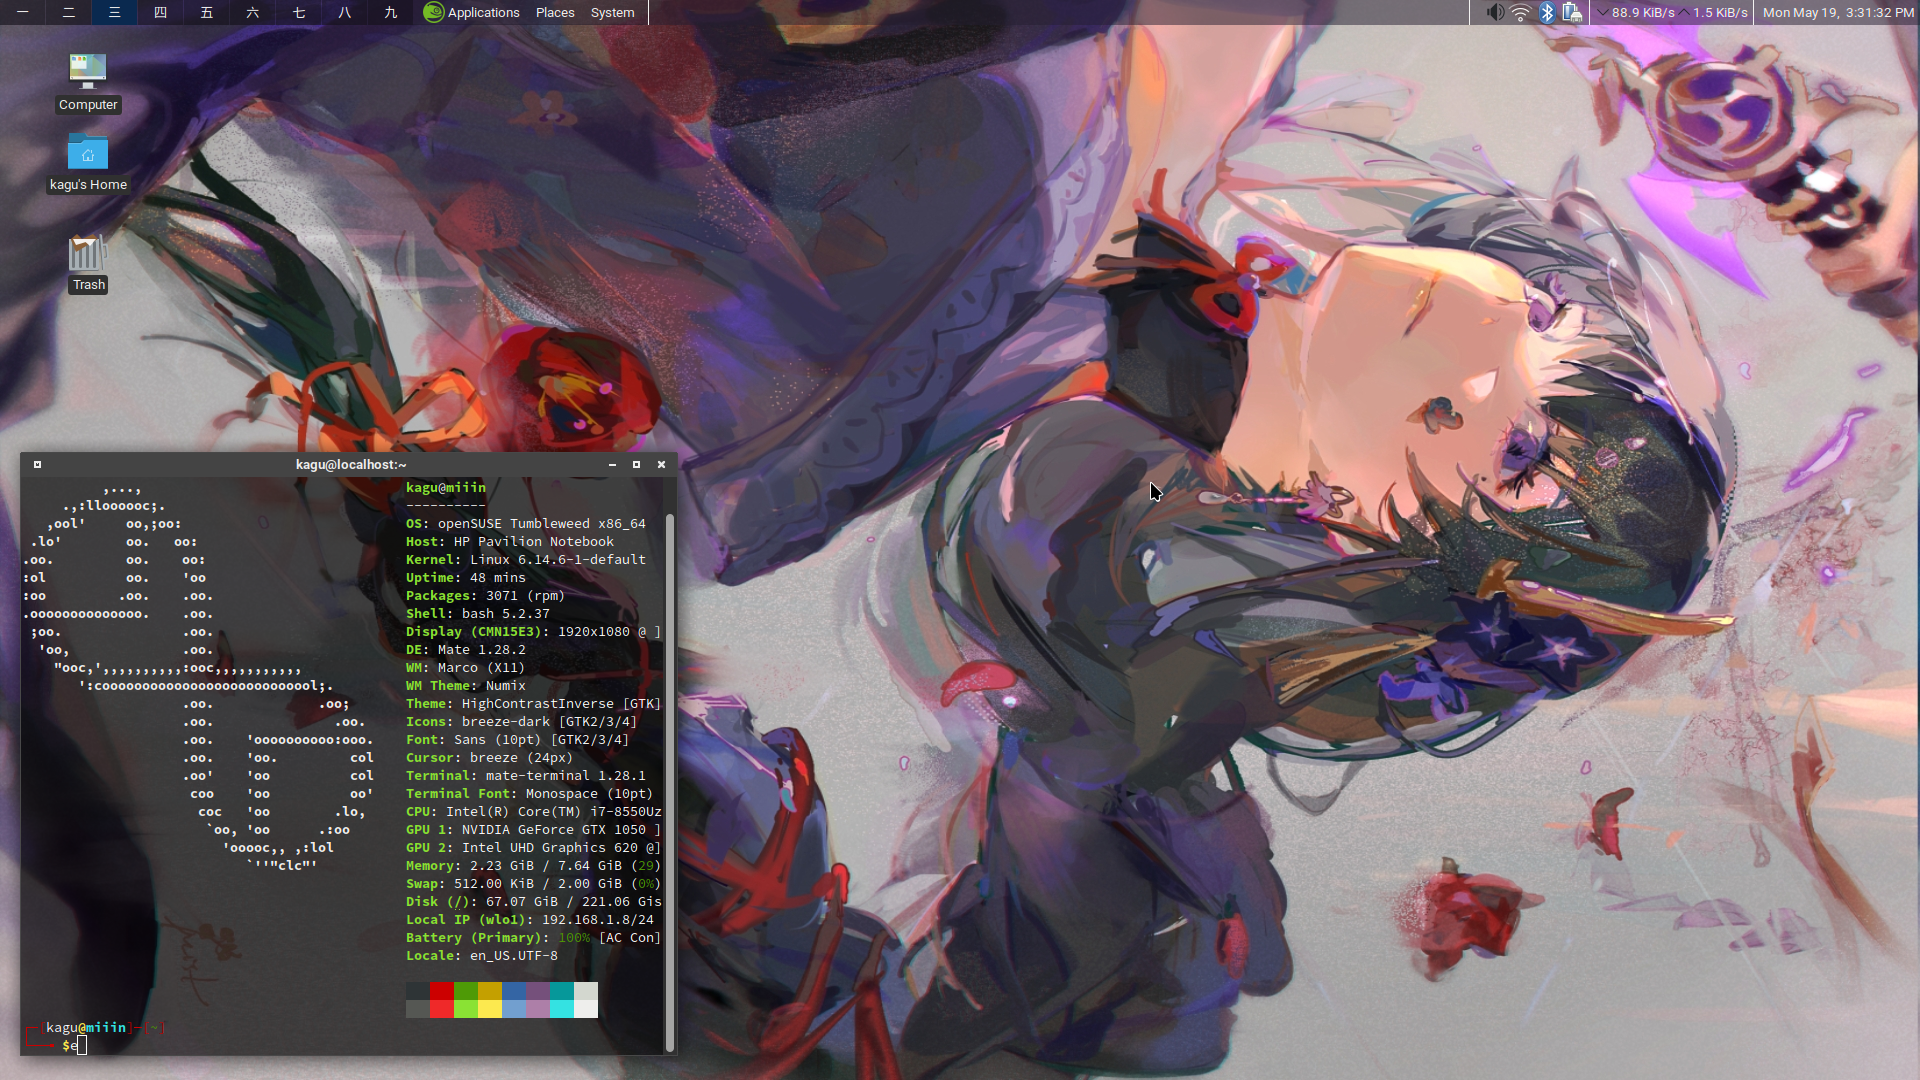1920x1080 pixels.
Task: Open the battery power indicator
Action: pyautogui.click(x=1572, y=12)
